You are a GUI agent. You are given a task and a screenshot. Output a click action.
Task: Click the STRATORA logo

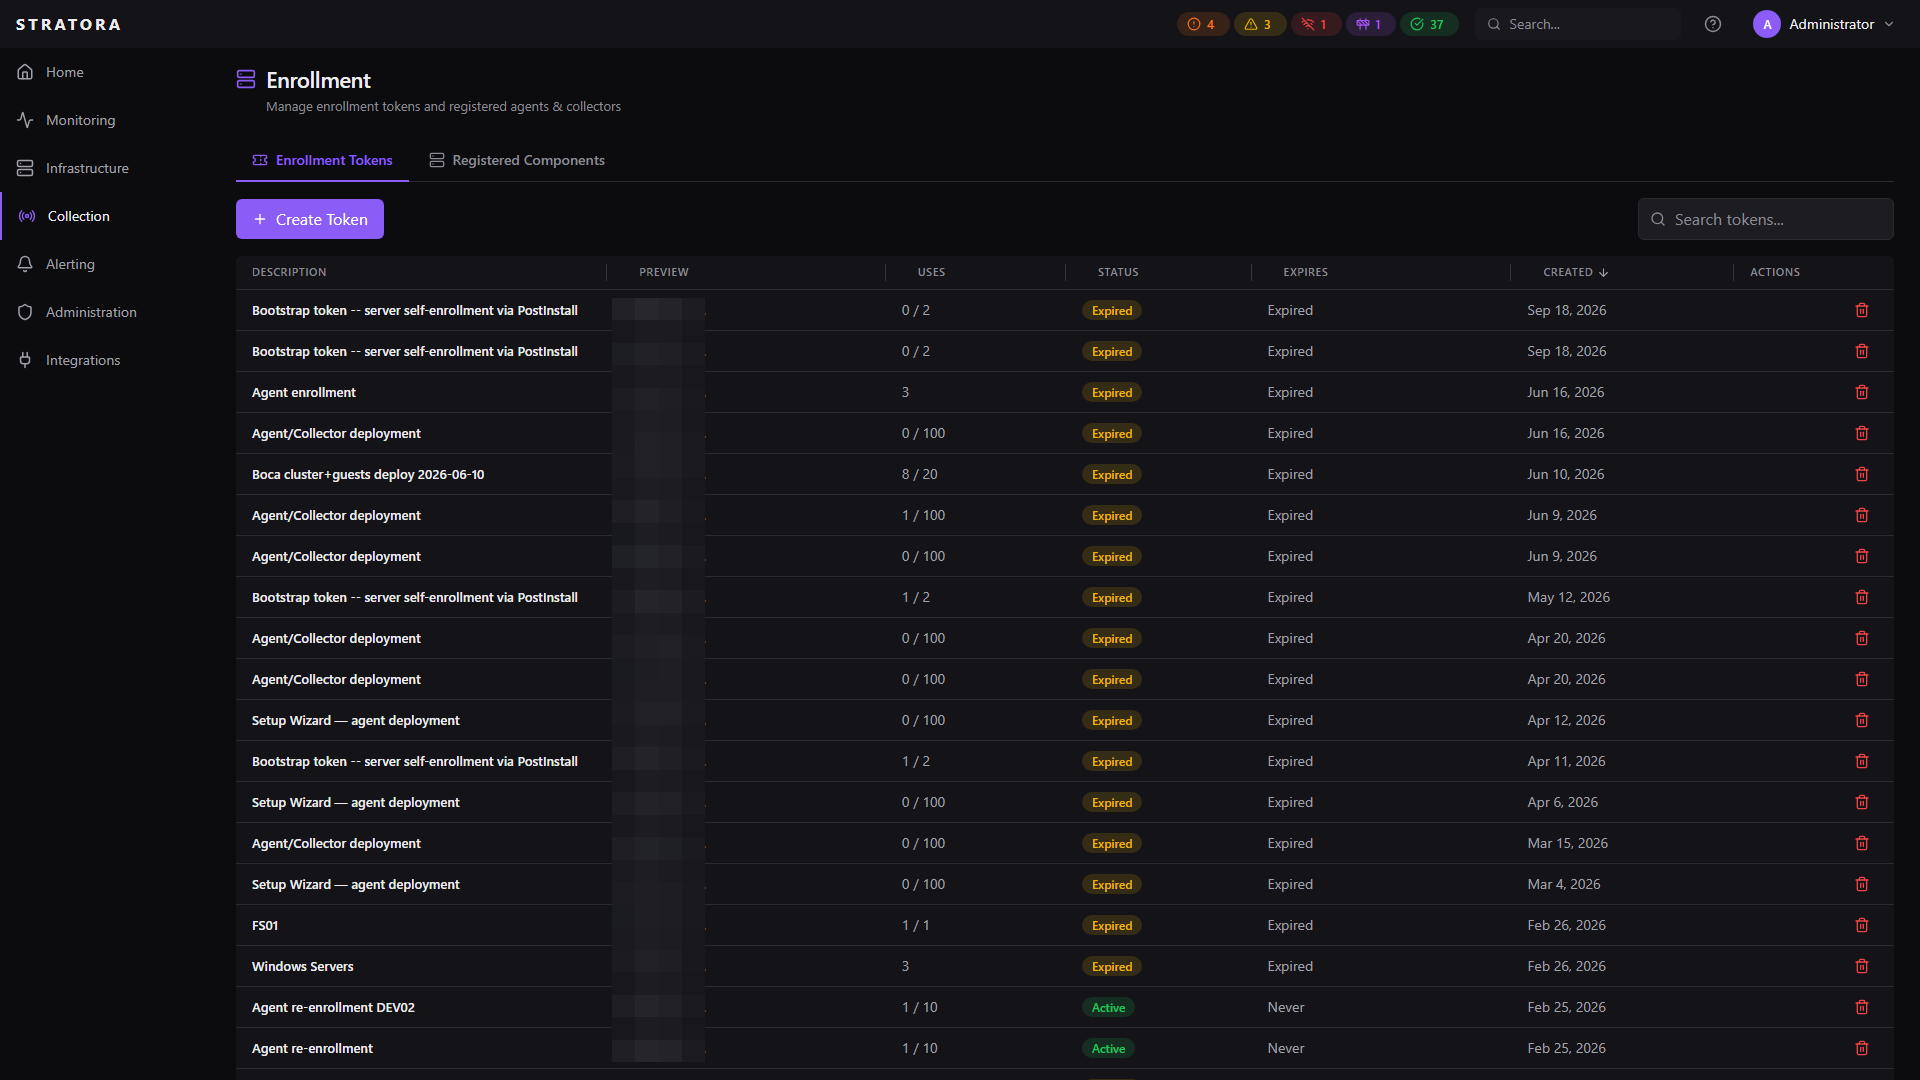click(x=68, y=24)
